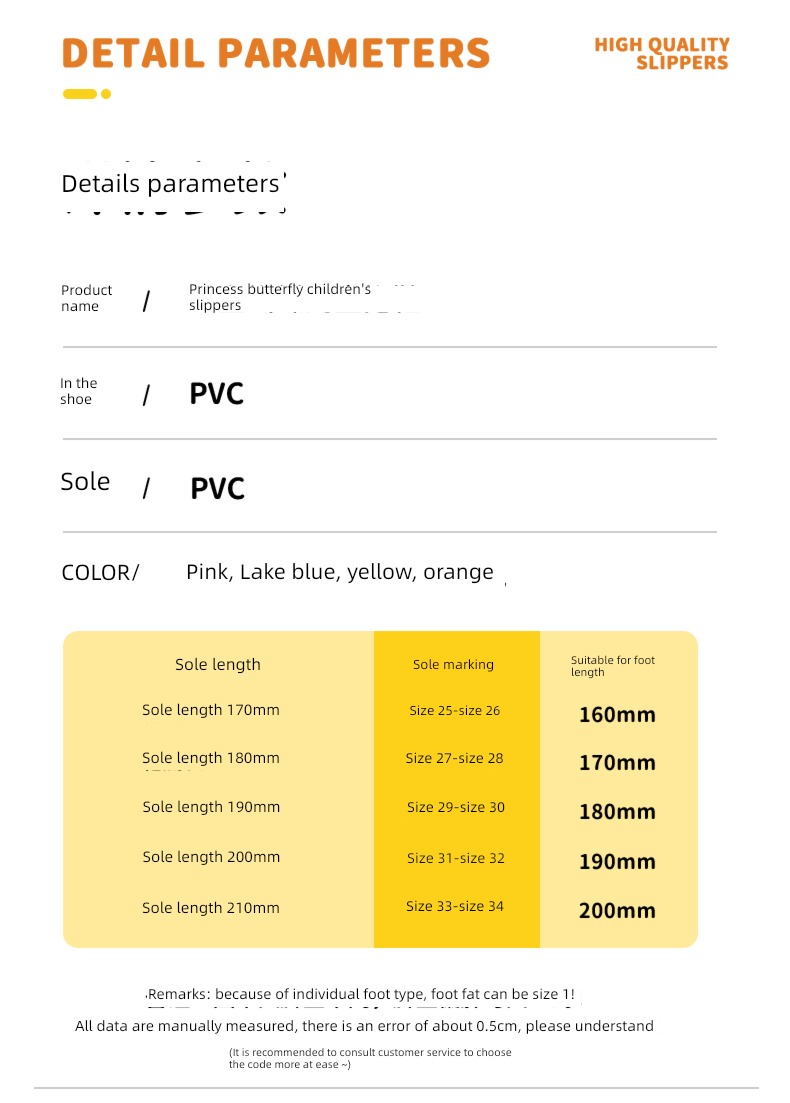Click the small yellow dot decoration
The height and width of the screenshot is (1103, 790).
106,94
